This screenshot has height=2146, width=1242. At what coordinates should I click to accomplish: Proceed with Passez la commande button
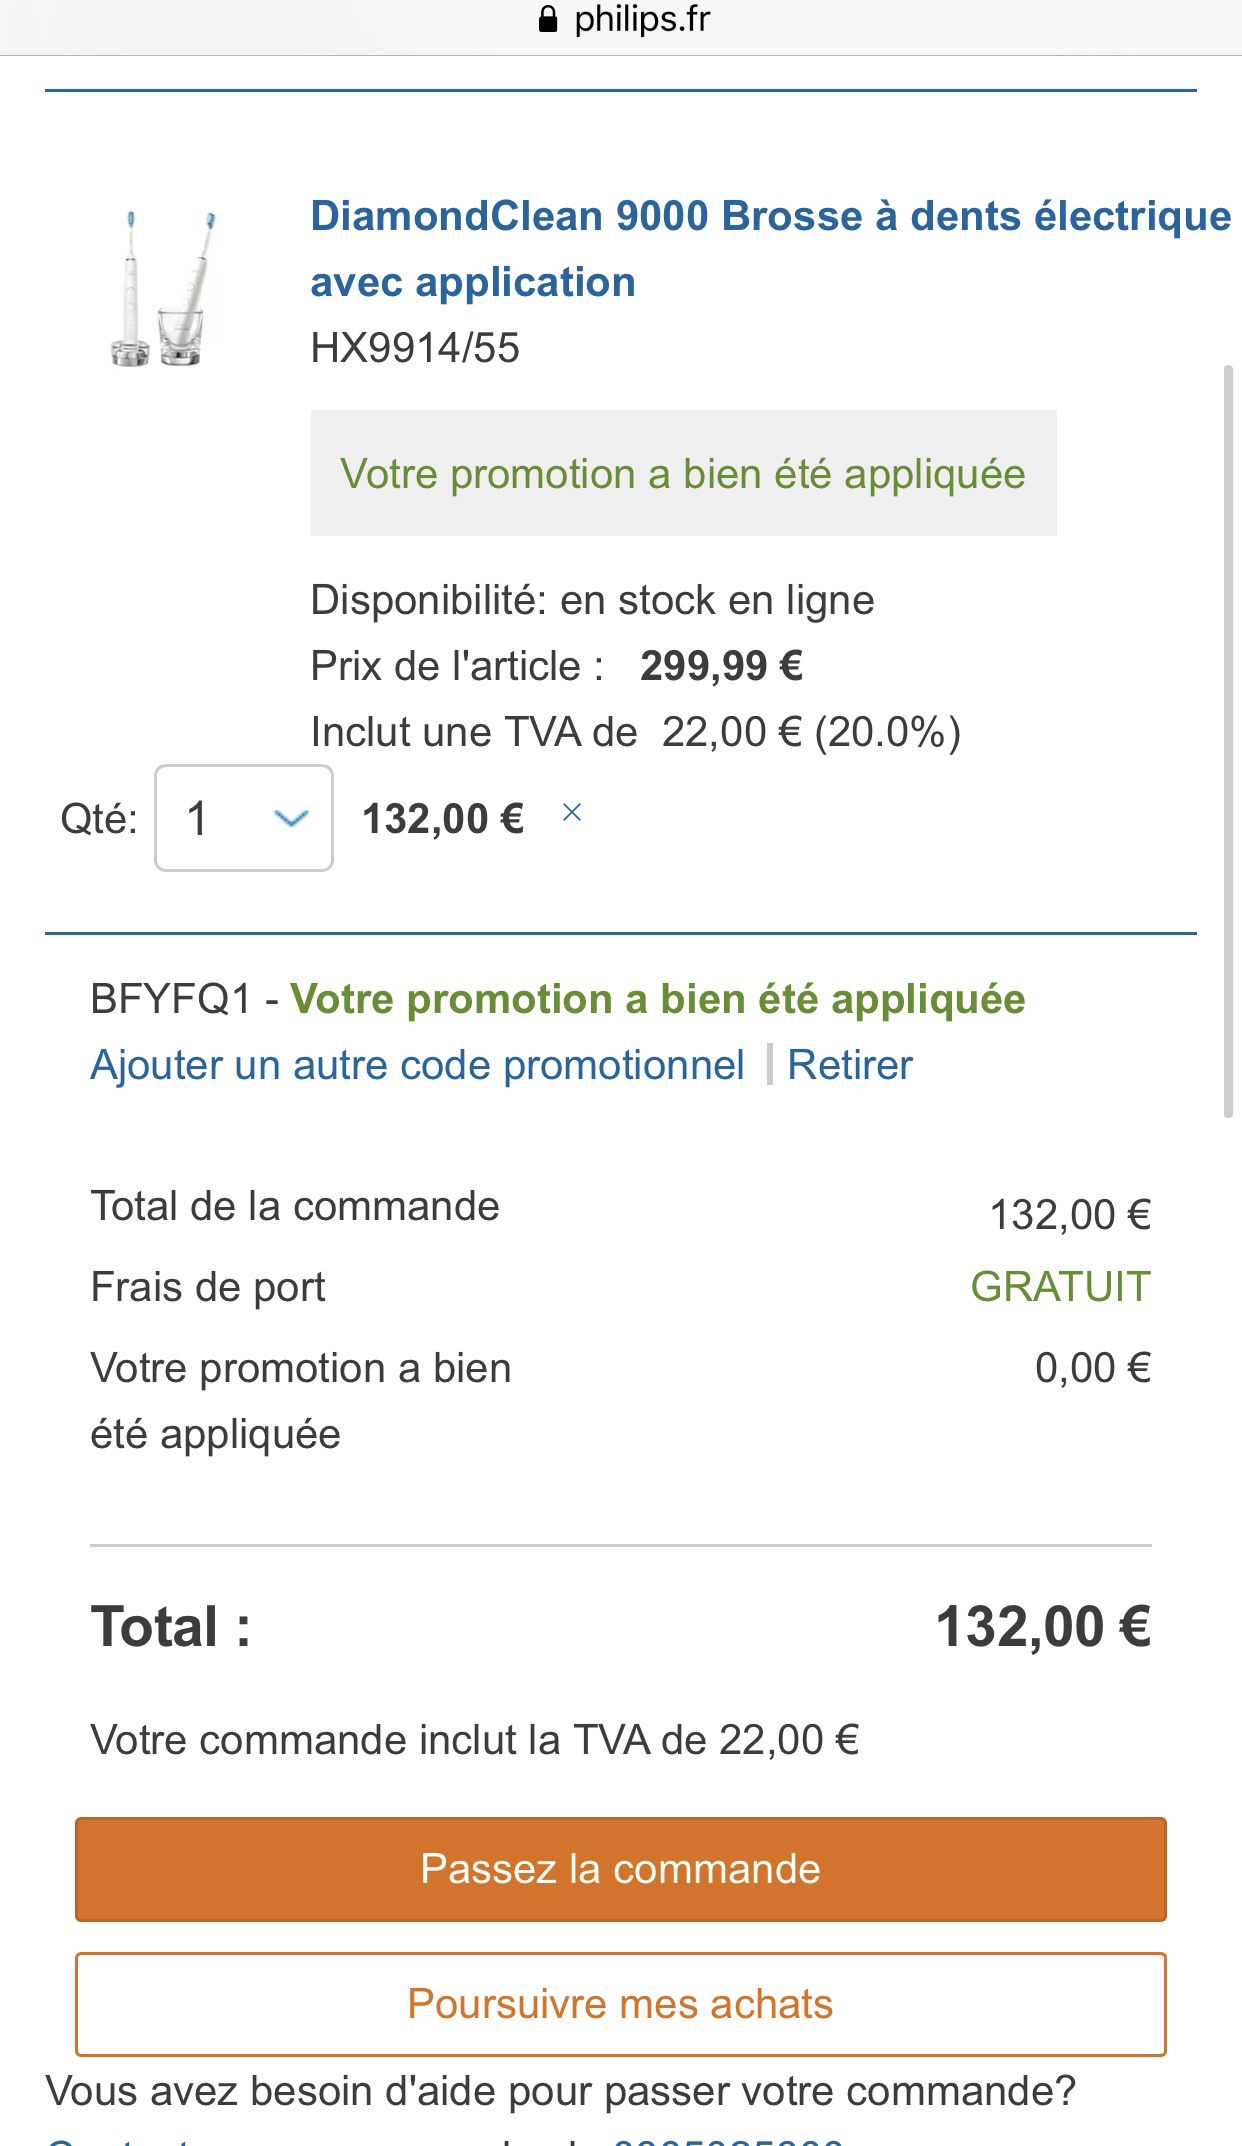click(x=621, y=1869)
